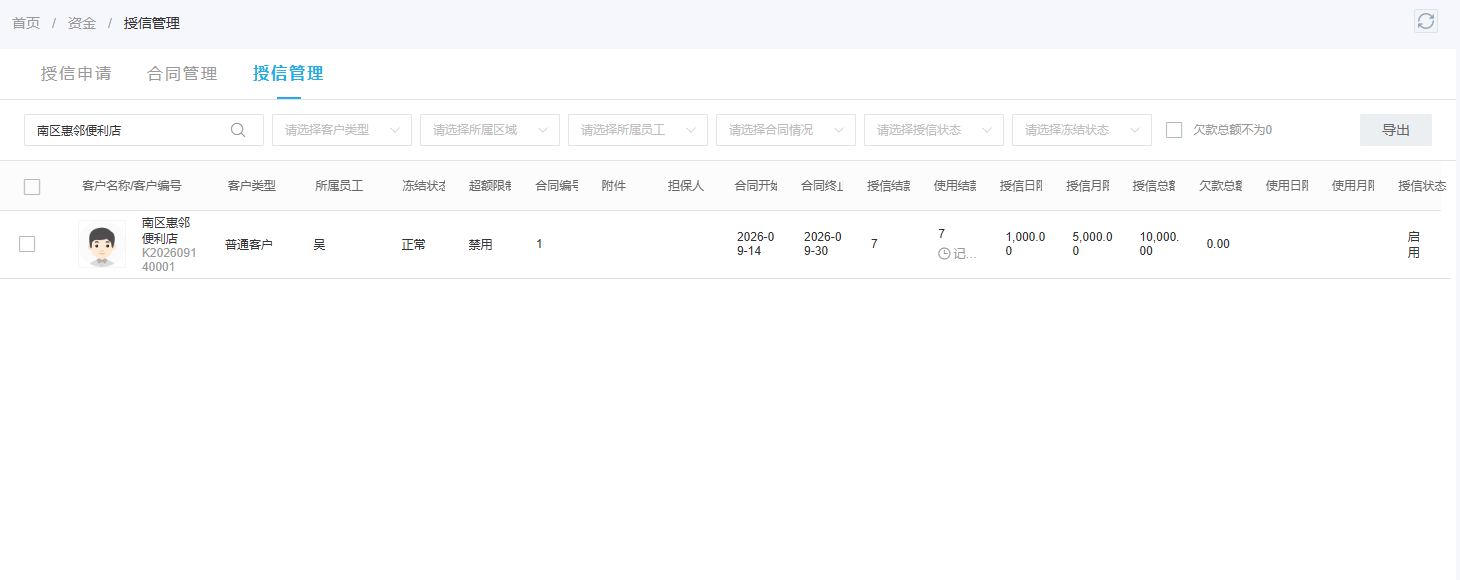The height and width of the screenshot is (580, 1460).
Task: Click the search field containing 南区惠邻便利店
Action: pyautogui.click(x=144, y=130)
